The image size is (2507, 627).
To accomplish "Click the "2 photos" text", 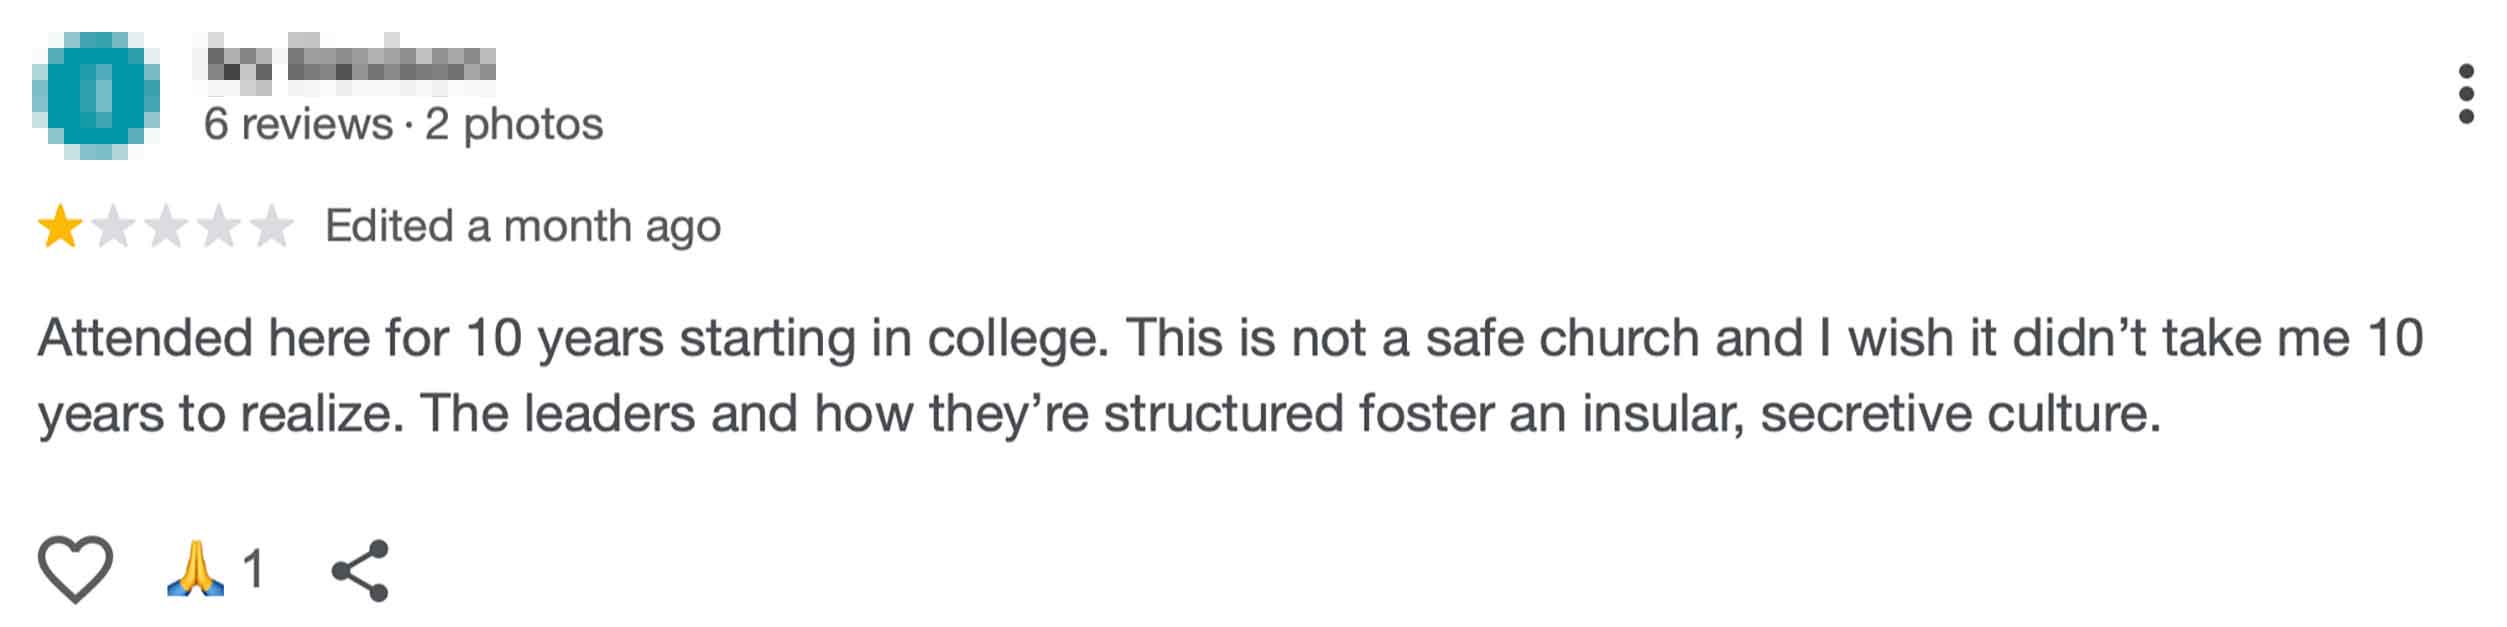I will pos(514,125).
